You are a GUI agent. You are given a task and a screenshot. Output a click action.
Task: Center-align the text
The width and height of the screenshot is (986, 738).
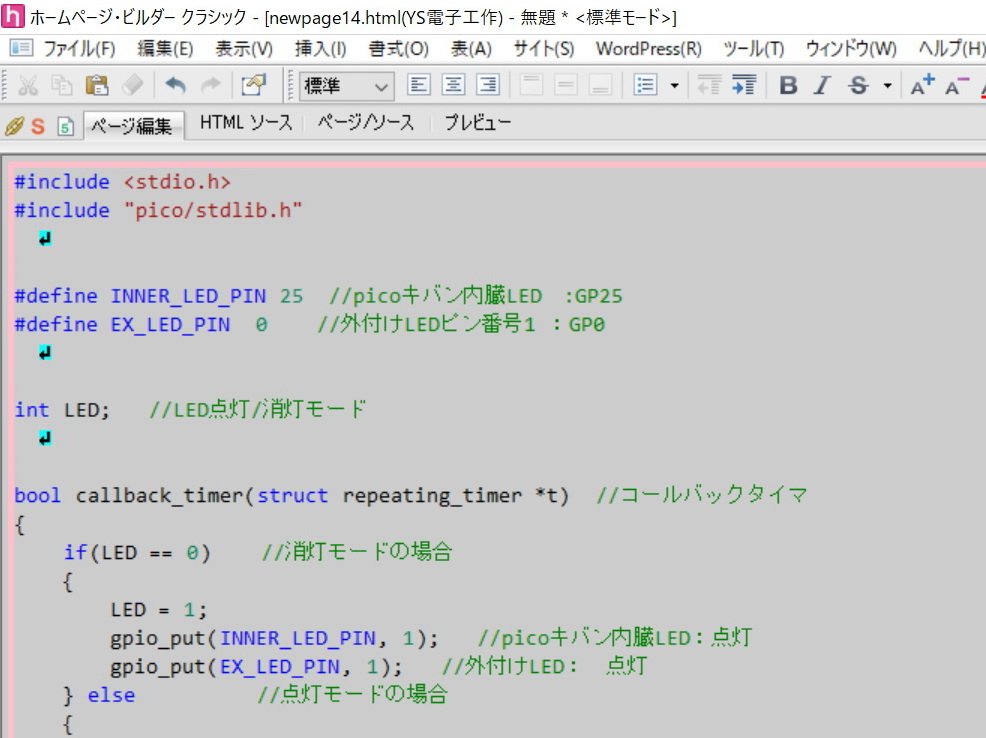(x=453, y=86)
